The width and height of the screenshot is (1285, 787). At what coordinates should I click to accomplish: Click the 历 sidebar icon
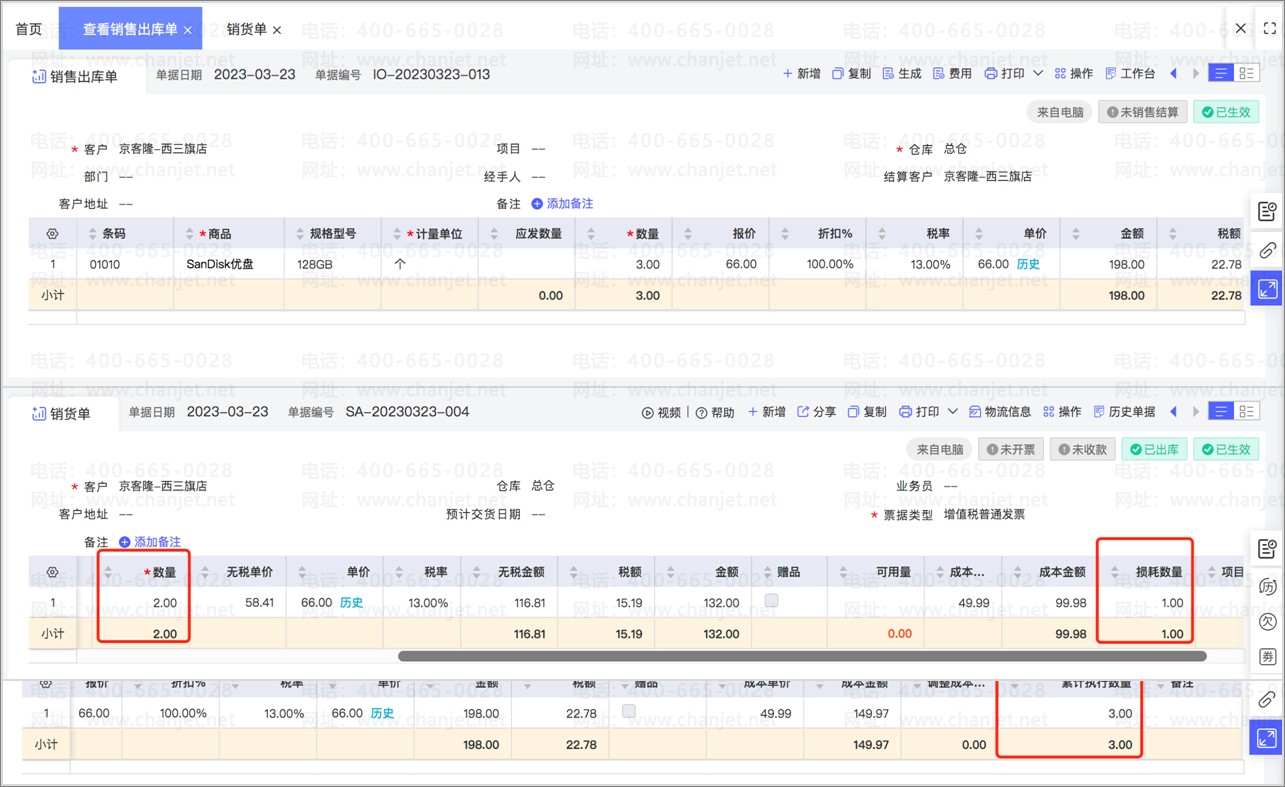[x=1267, y=585]
